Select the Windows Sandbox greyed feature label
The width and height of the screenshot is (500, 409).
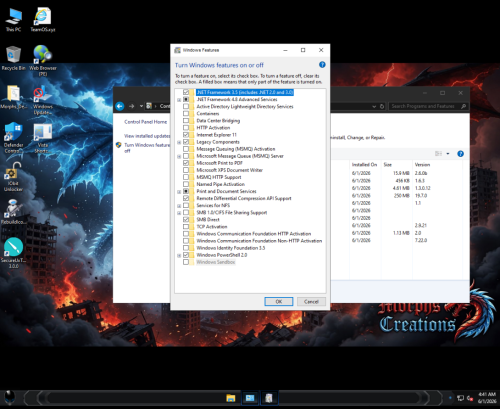216,262
